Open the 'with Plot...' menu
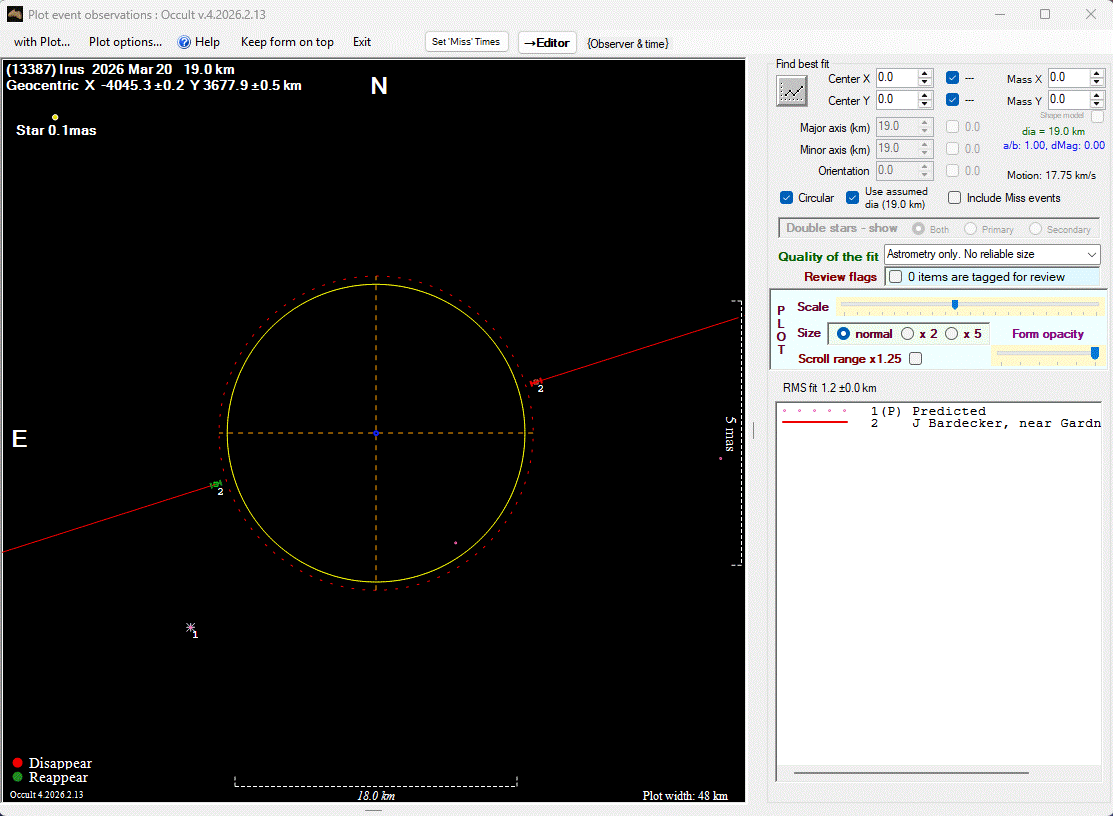 coord(41,42)
